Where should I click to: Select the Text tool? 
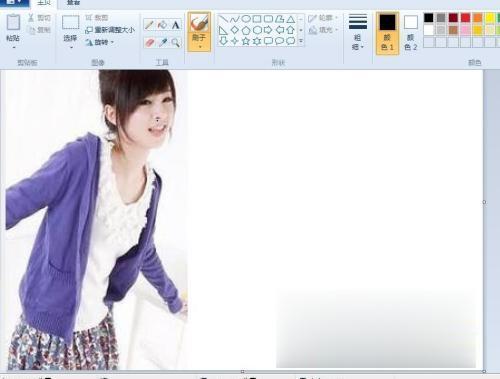[176, 25]
